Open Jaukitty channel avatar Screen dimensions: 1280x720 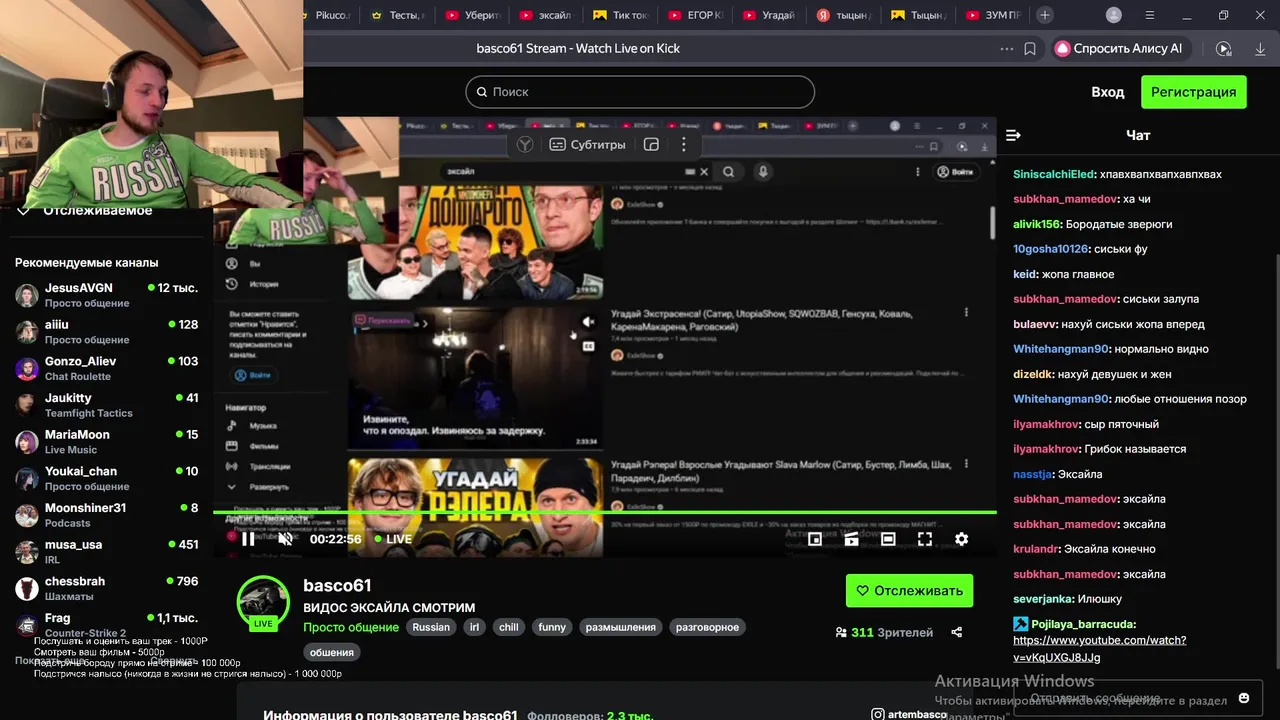point(27,405)
